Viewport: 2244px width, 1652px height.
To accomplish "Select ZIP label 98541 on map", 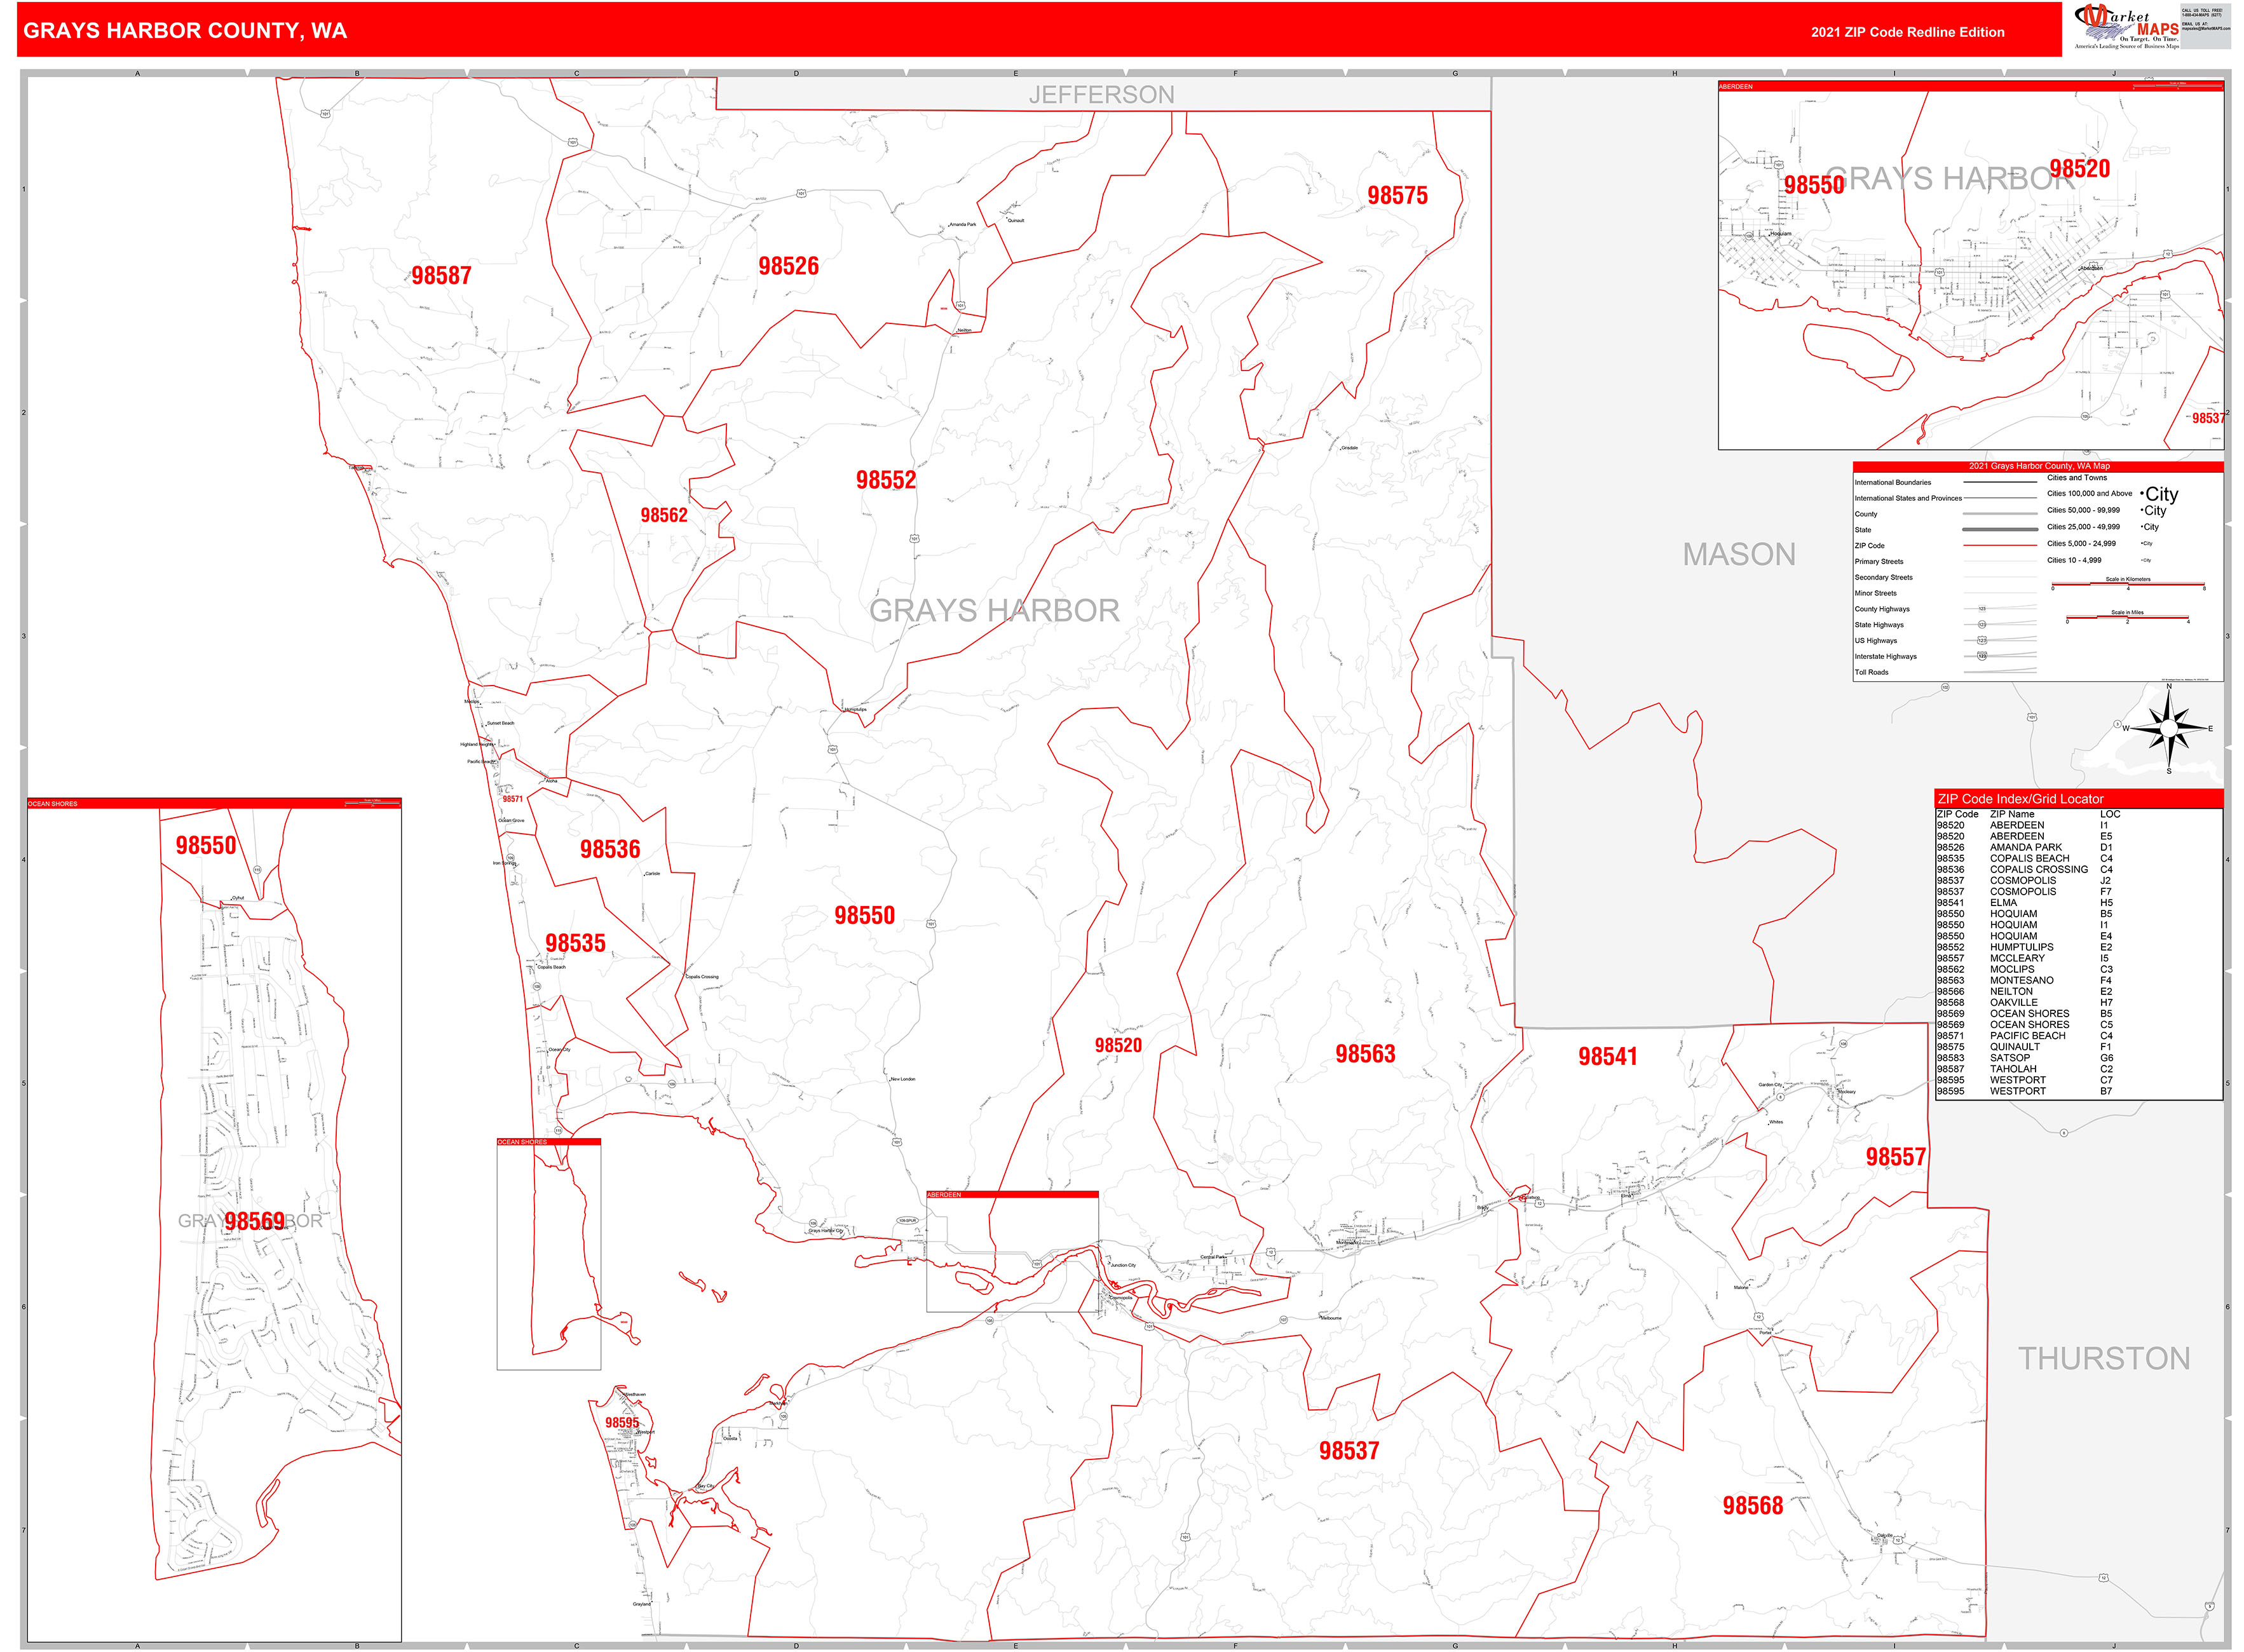I will [1607, 1057].
